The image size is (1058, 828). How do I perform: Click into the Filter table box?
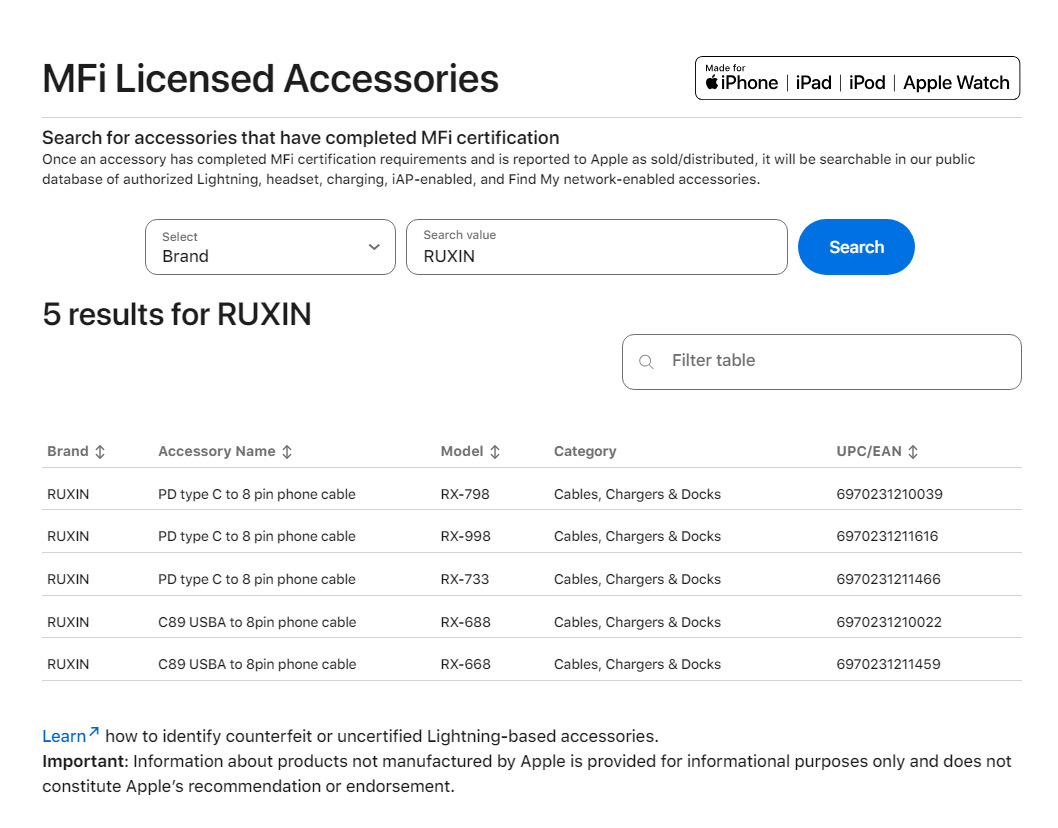(x=835, y=361)
